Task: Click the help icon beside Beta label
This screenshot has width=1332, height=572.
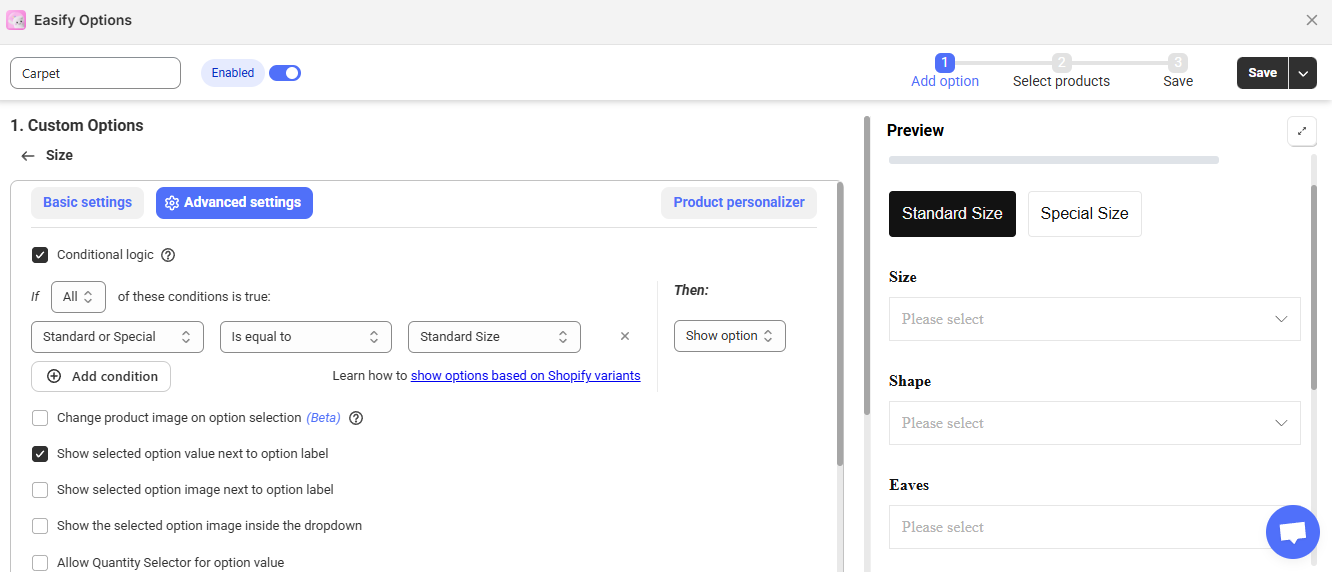Action: tap(355, 418)
